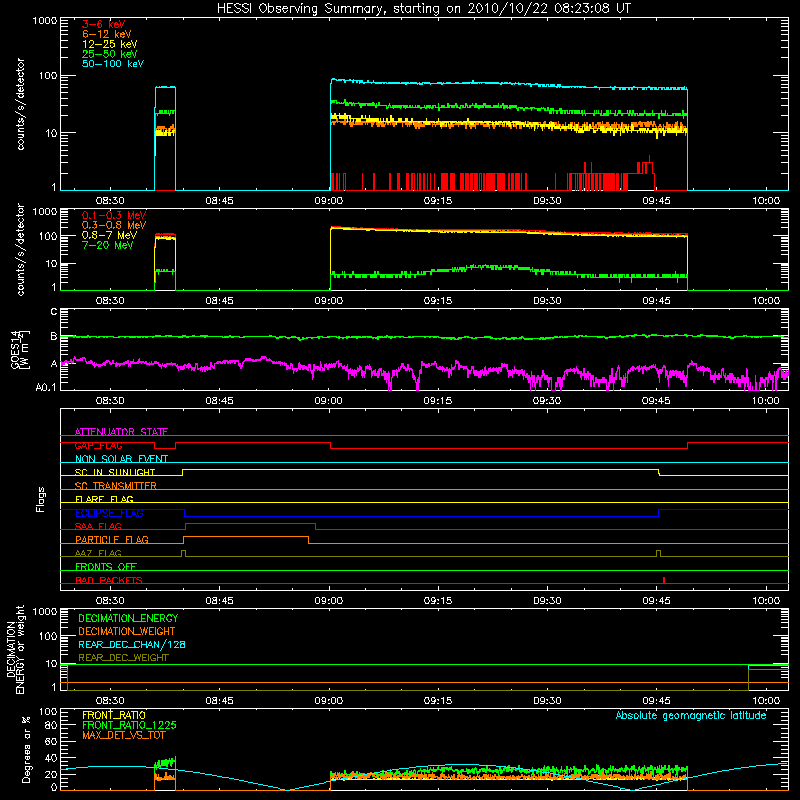Pick the FRONTS_OFF flag label

coord(106,566)
